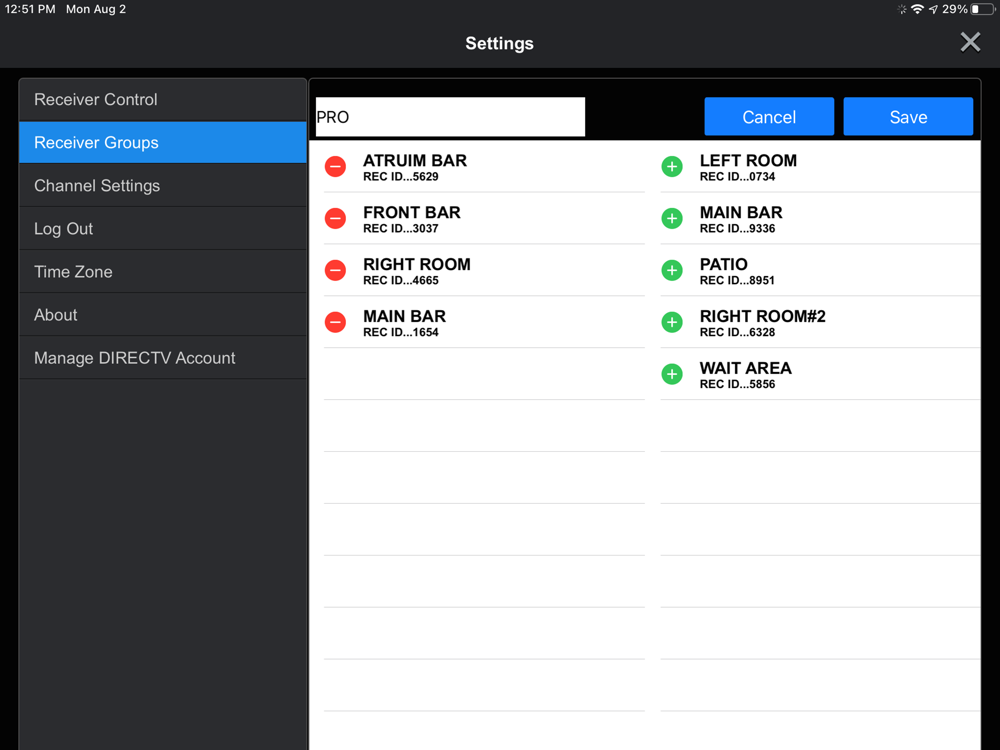Open the Time Zone settings
This screenshot has height=750, width=1000.
pyautogui.click(x=163, y=272)
